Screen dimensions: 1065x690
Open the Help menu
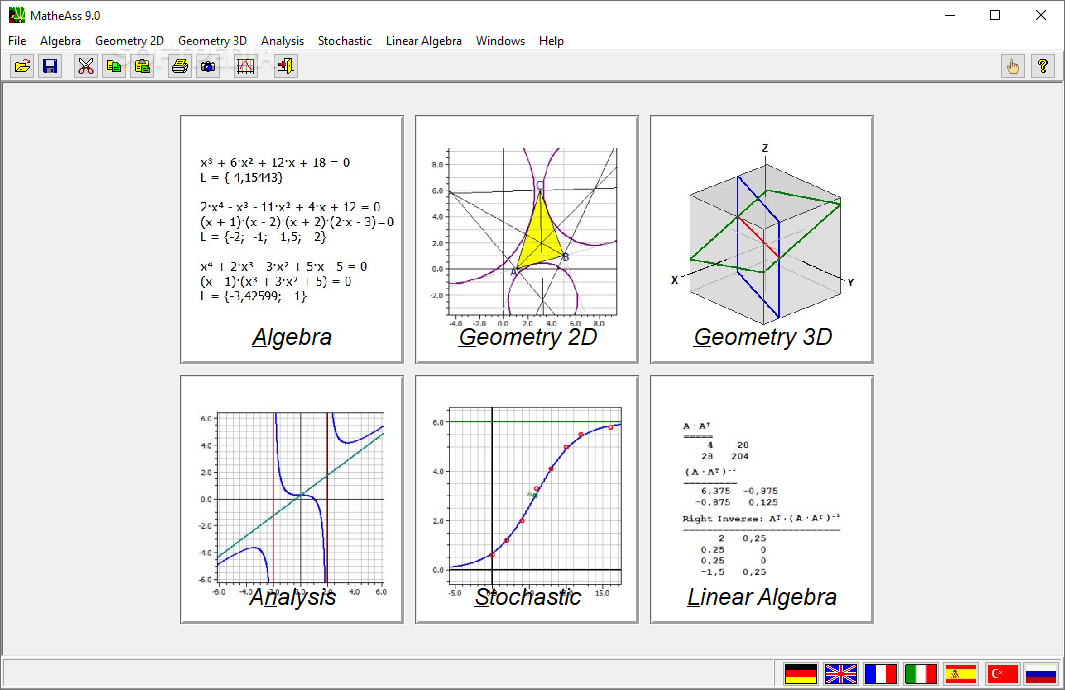[x=552, y=41]
